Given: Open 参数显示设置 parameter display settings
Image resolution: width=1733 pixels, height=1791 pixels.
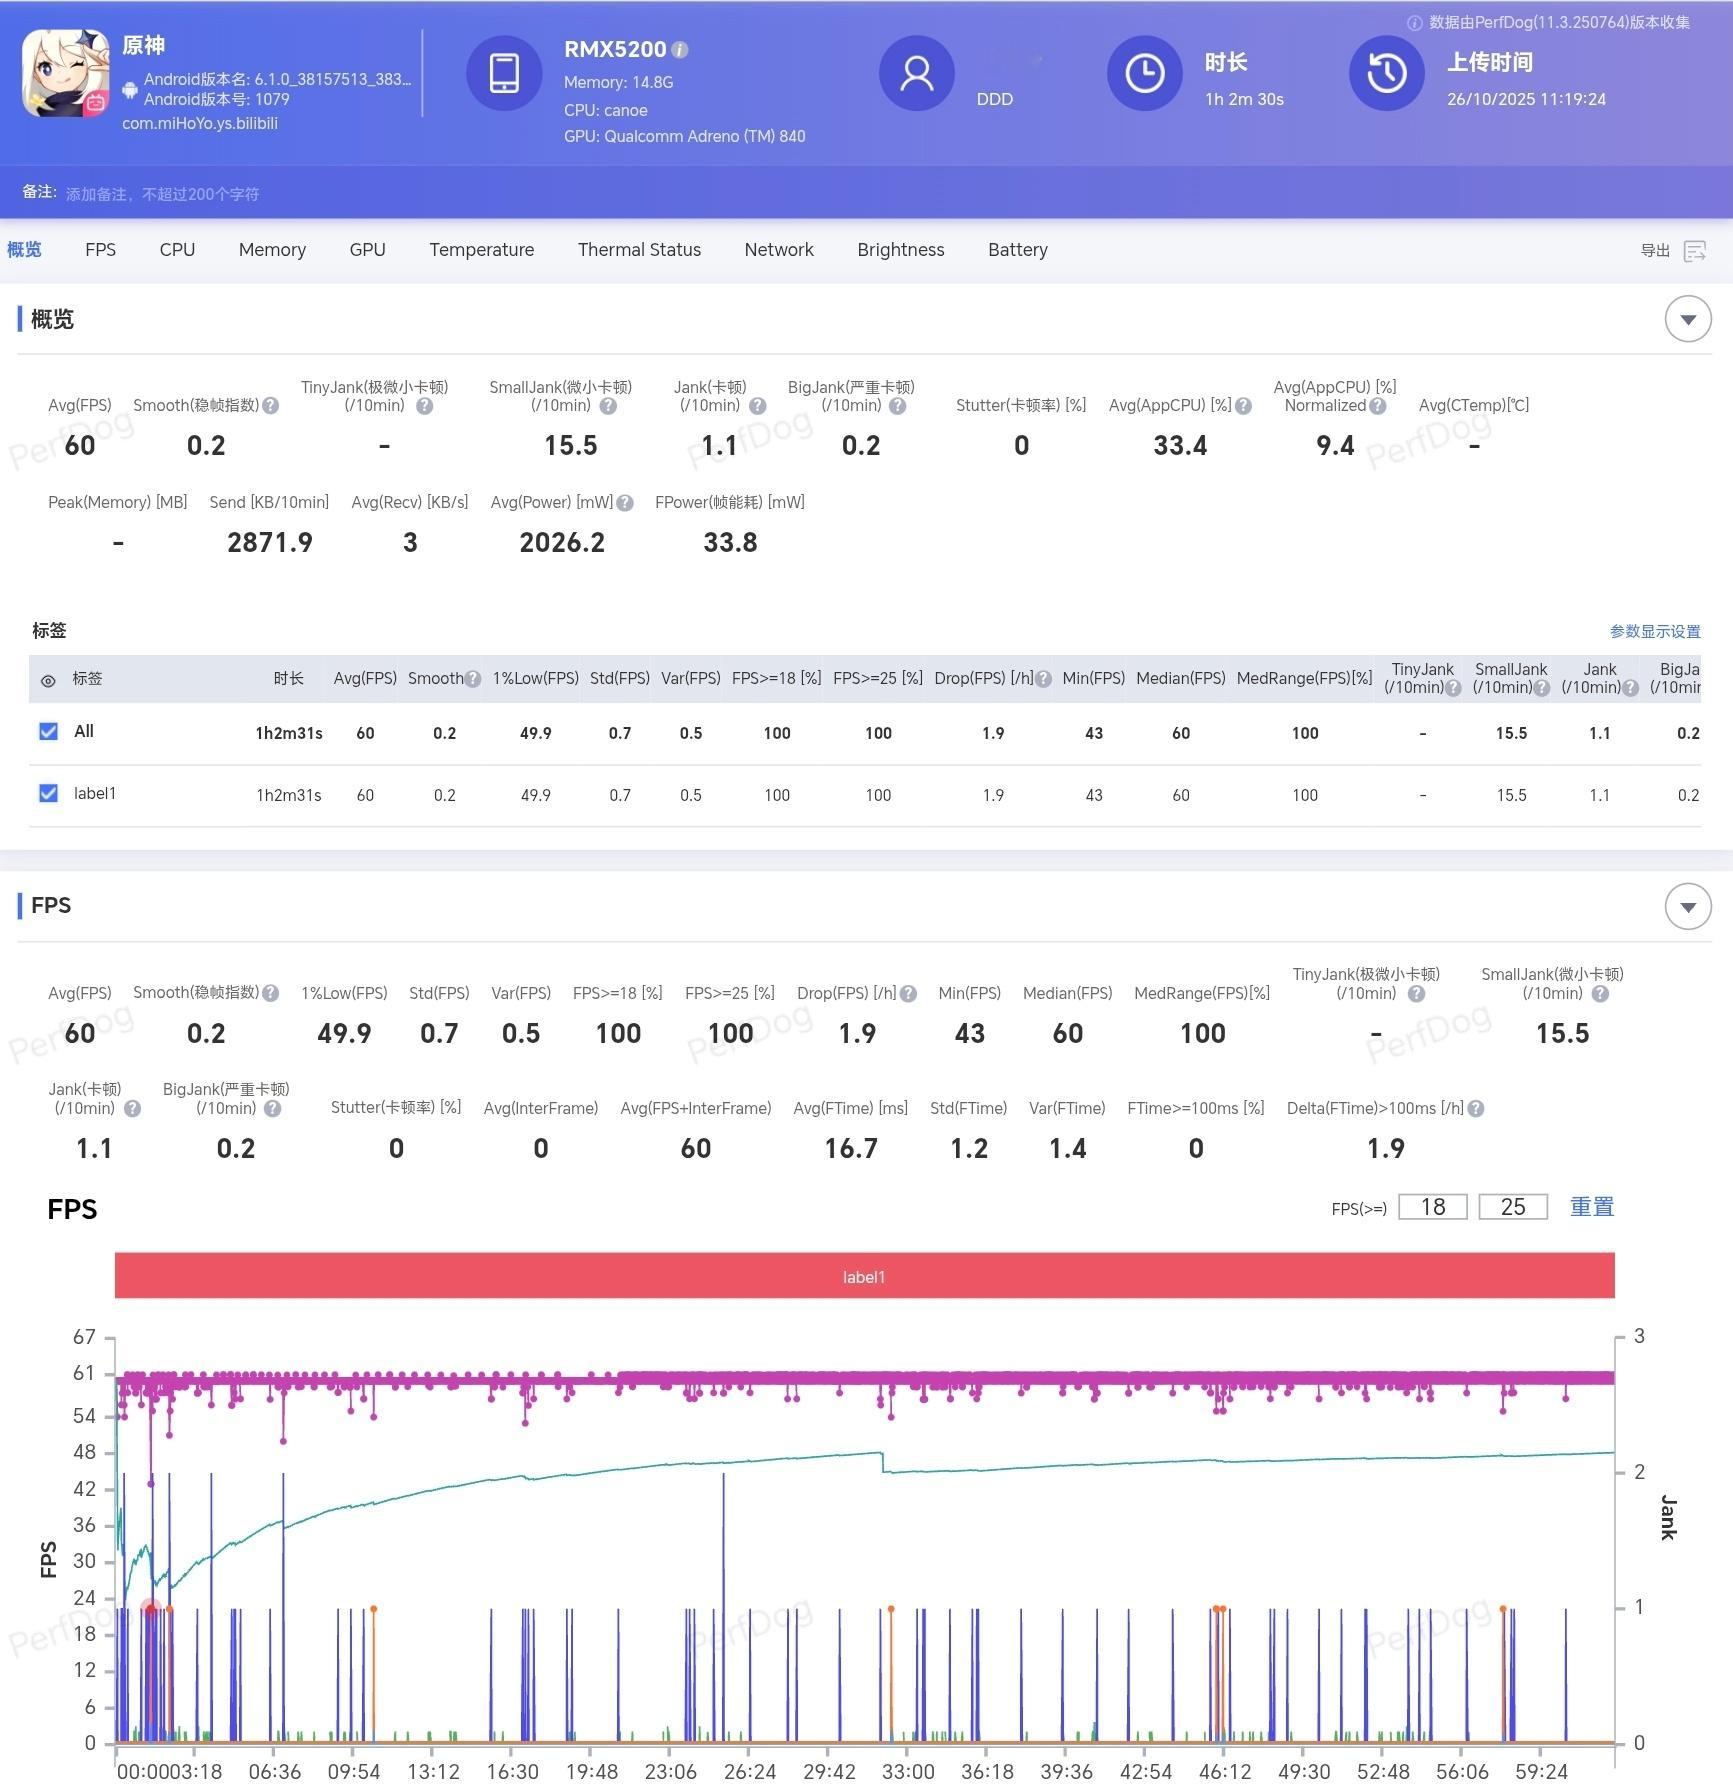Looking at the screenshot, I should pyautogui.click(x=1655, y=632).
